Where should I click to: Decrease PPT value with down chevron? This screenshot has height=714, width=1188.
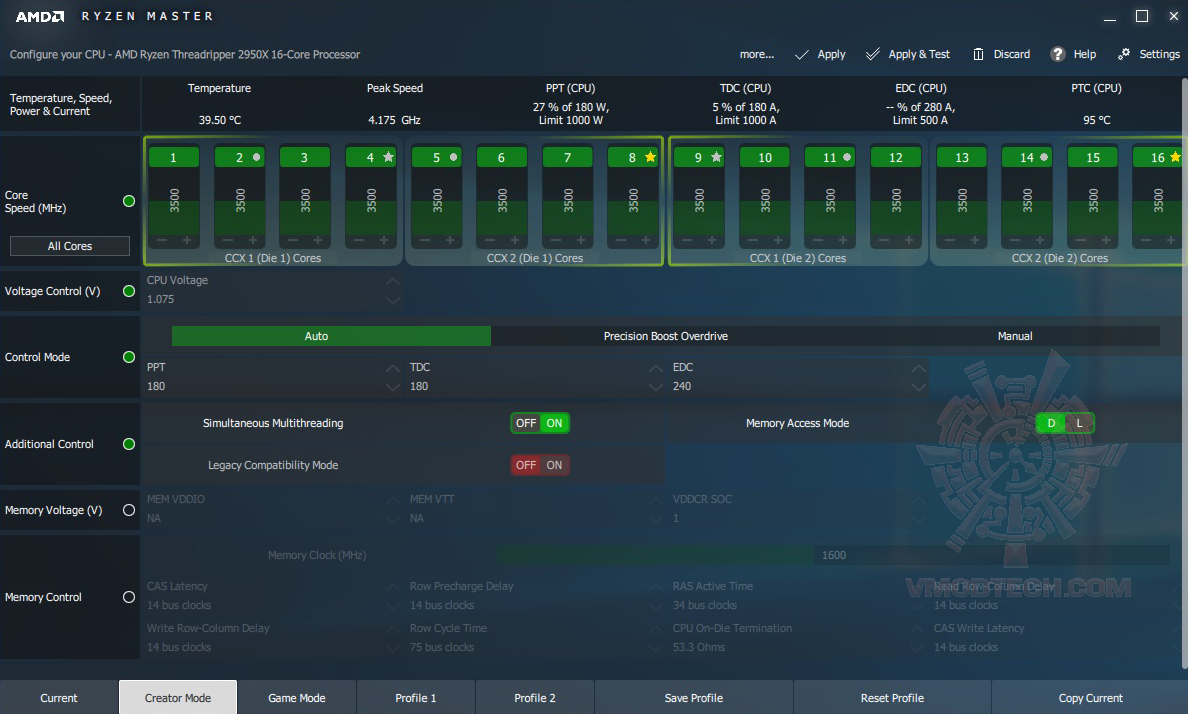pos(392,387)
